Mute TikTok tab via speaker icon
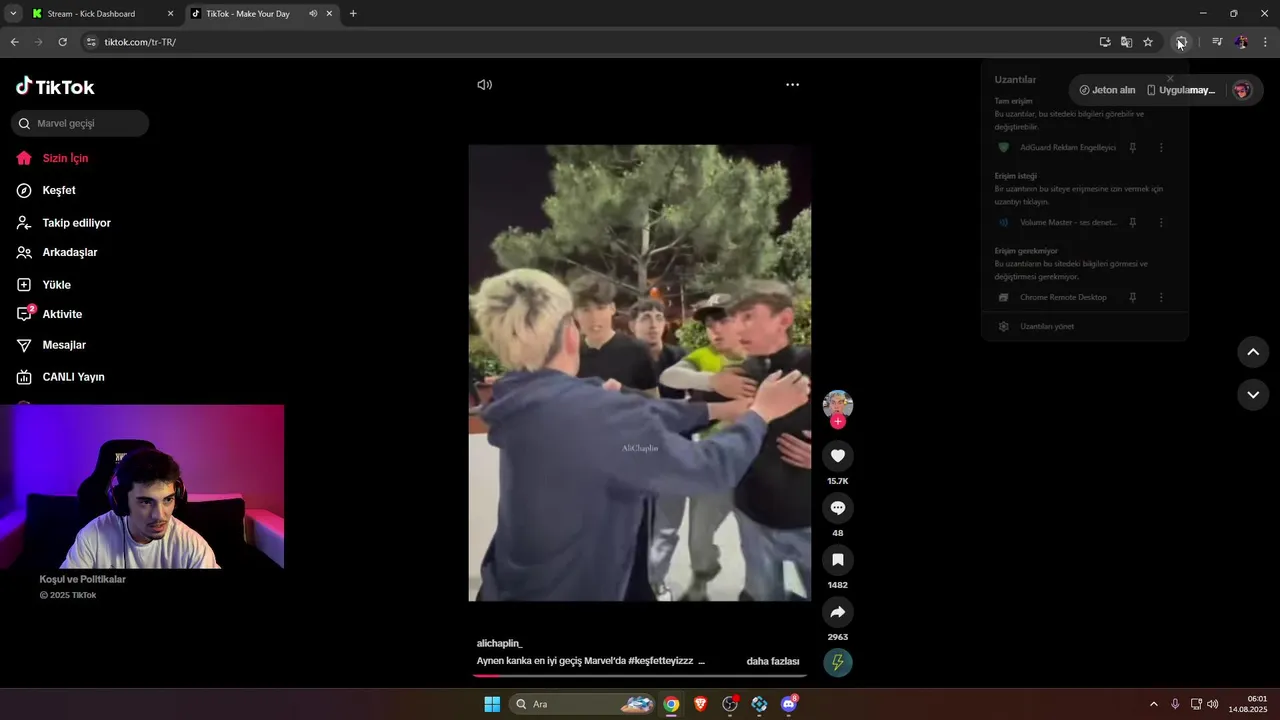 313,14
